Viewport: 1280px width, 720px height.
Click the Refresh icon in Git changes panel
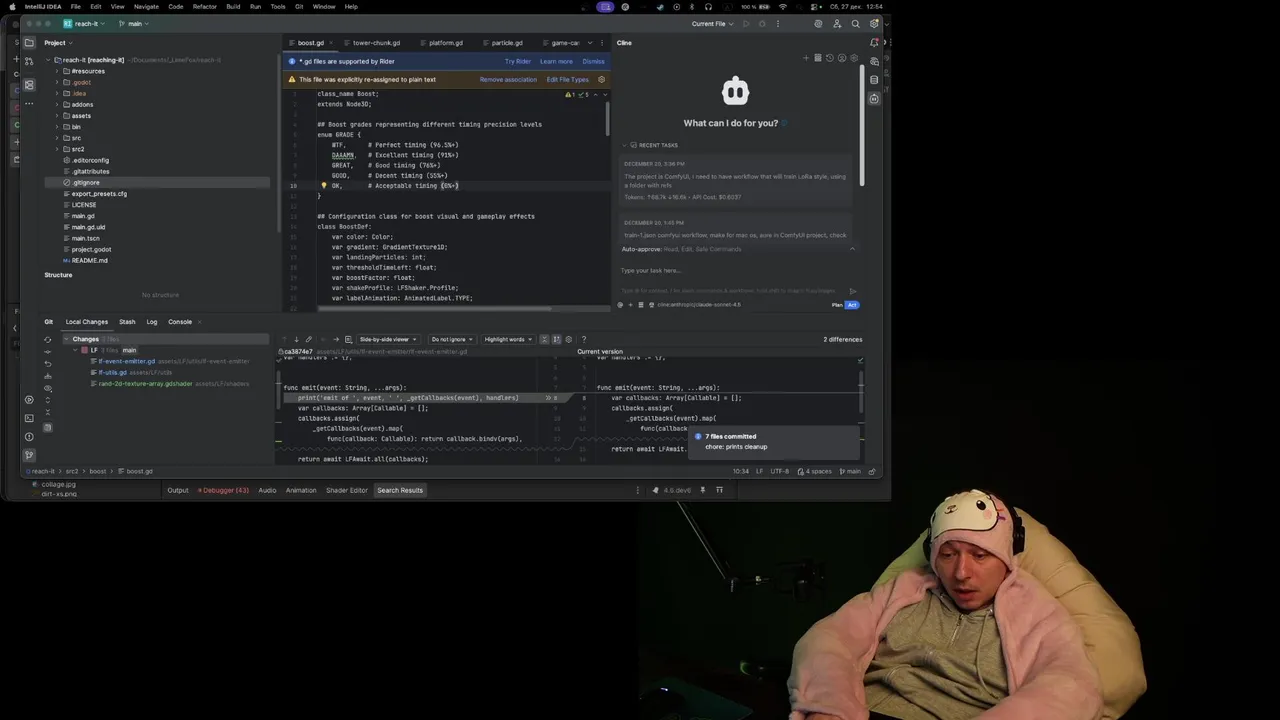pyautogui.click(x=47, y=339)
